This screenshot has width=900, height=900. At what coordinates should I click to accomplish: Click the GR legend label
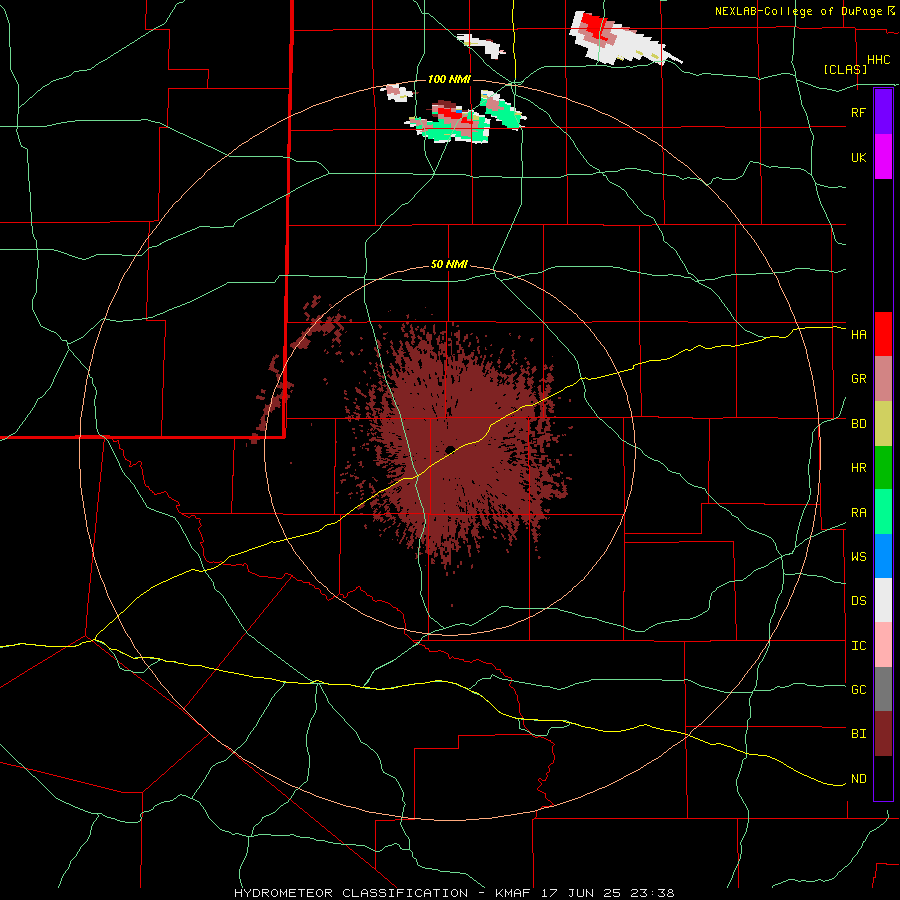(858, 379)
